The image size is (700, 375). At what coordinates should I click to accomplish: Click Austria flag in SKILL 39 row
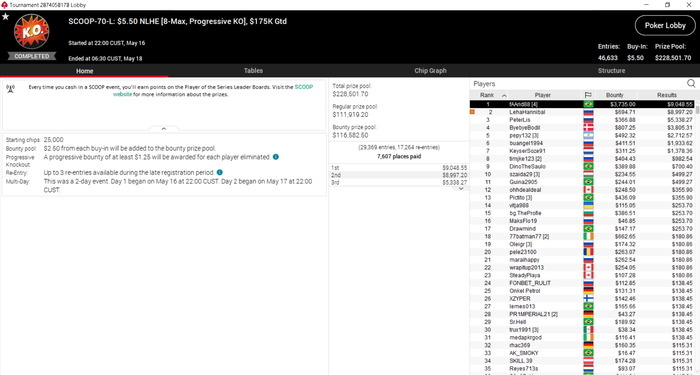point(588,361)
